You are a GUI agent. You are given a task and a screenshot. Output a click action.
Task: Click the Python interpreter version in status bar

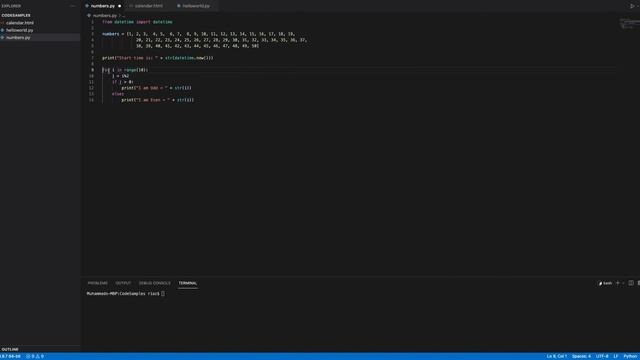tap(10, 356)
